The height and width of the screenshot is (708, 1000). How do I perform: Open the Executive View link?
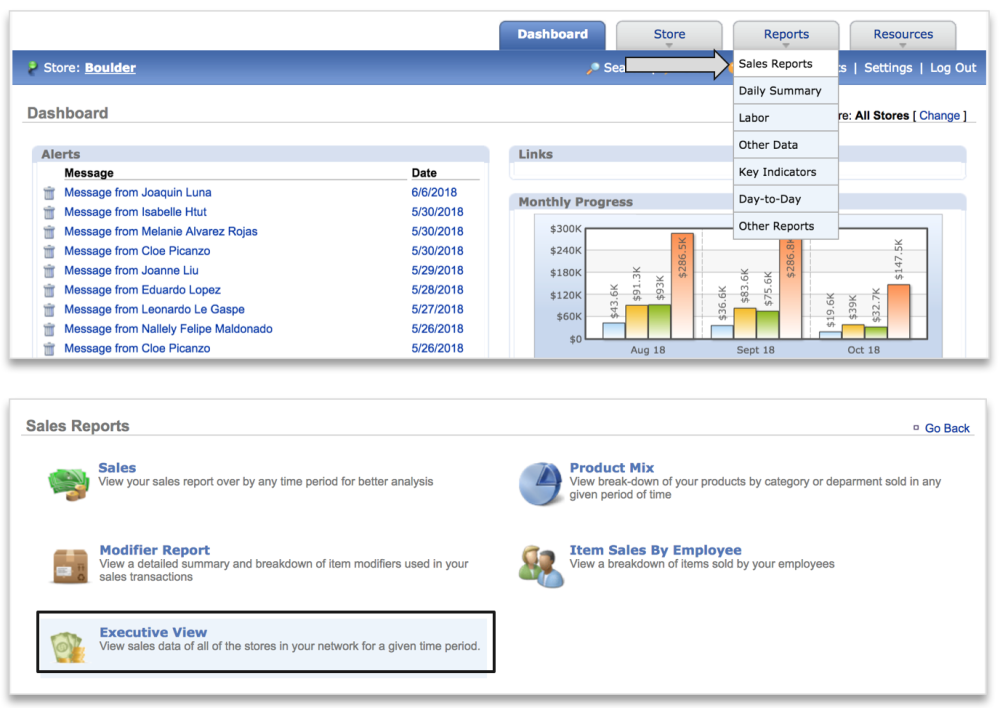[153, 632]
